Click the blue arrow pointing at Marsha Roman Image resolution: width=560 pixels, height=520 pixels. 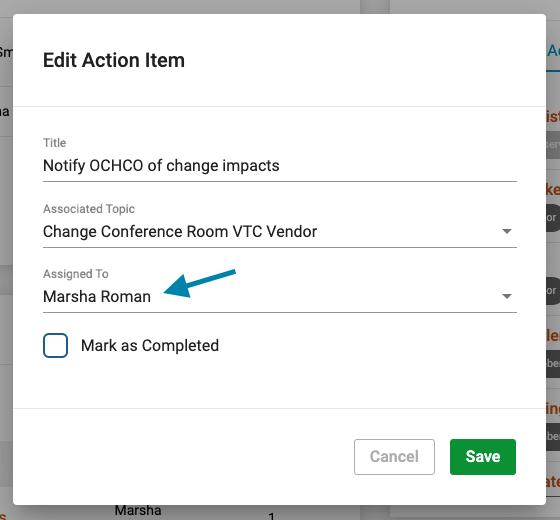click(x=199, y=284)
